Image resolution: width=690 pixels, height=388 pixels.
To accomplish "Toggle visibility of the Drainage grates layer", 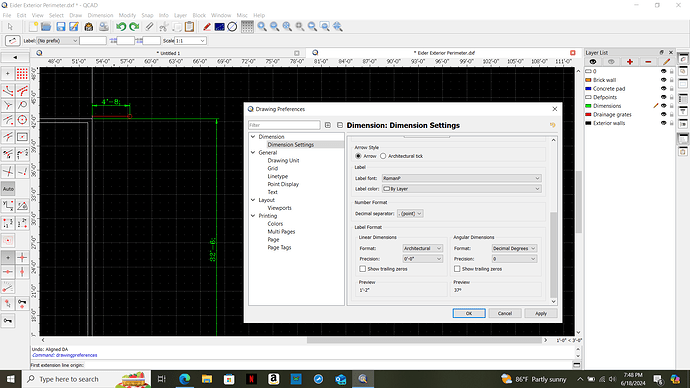I will pyautogui.click(x=663, y=114).
